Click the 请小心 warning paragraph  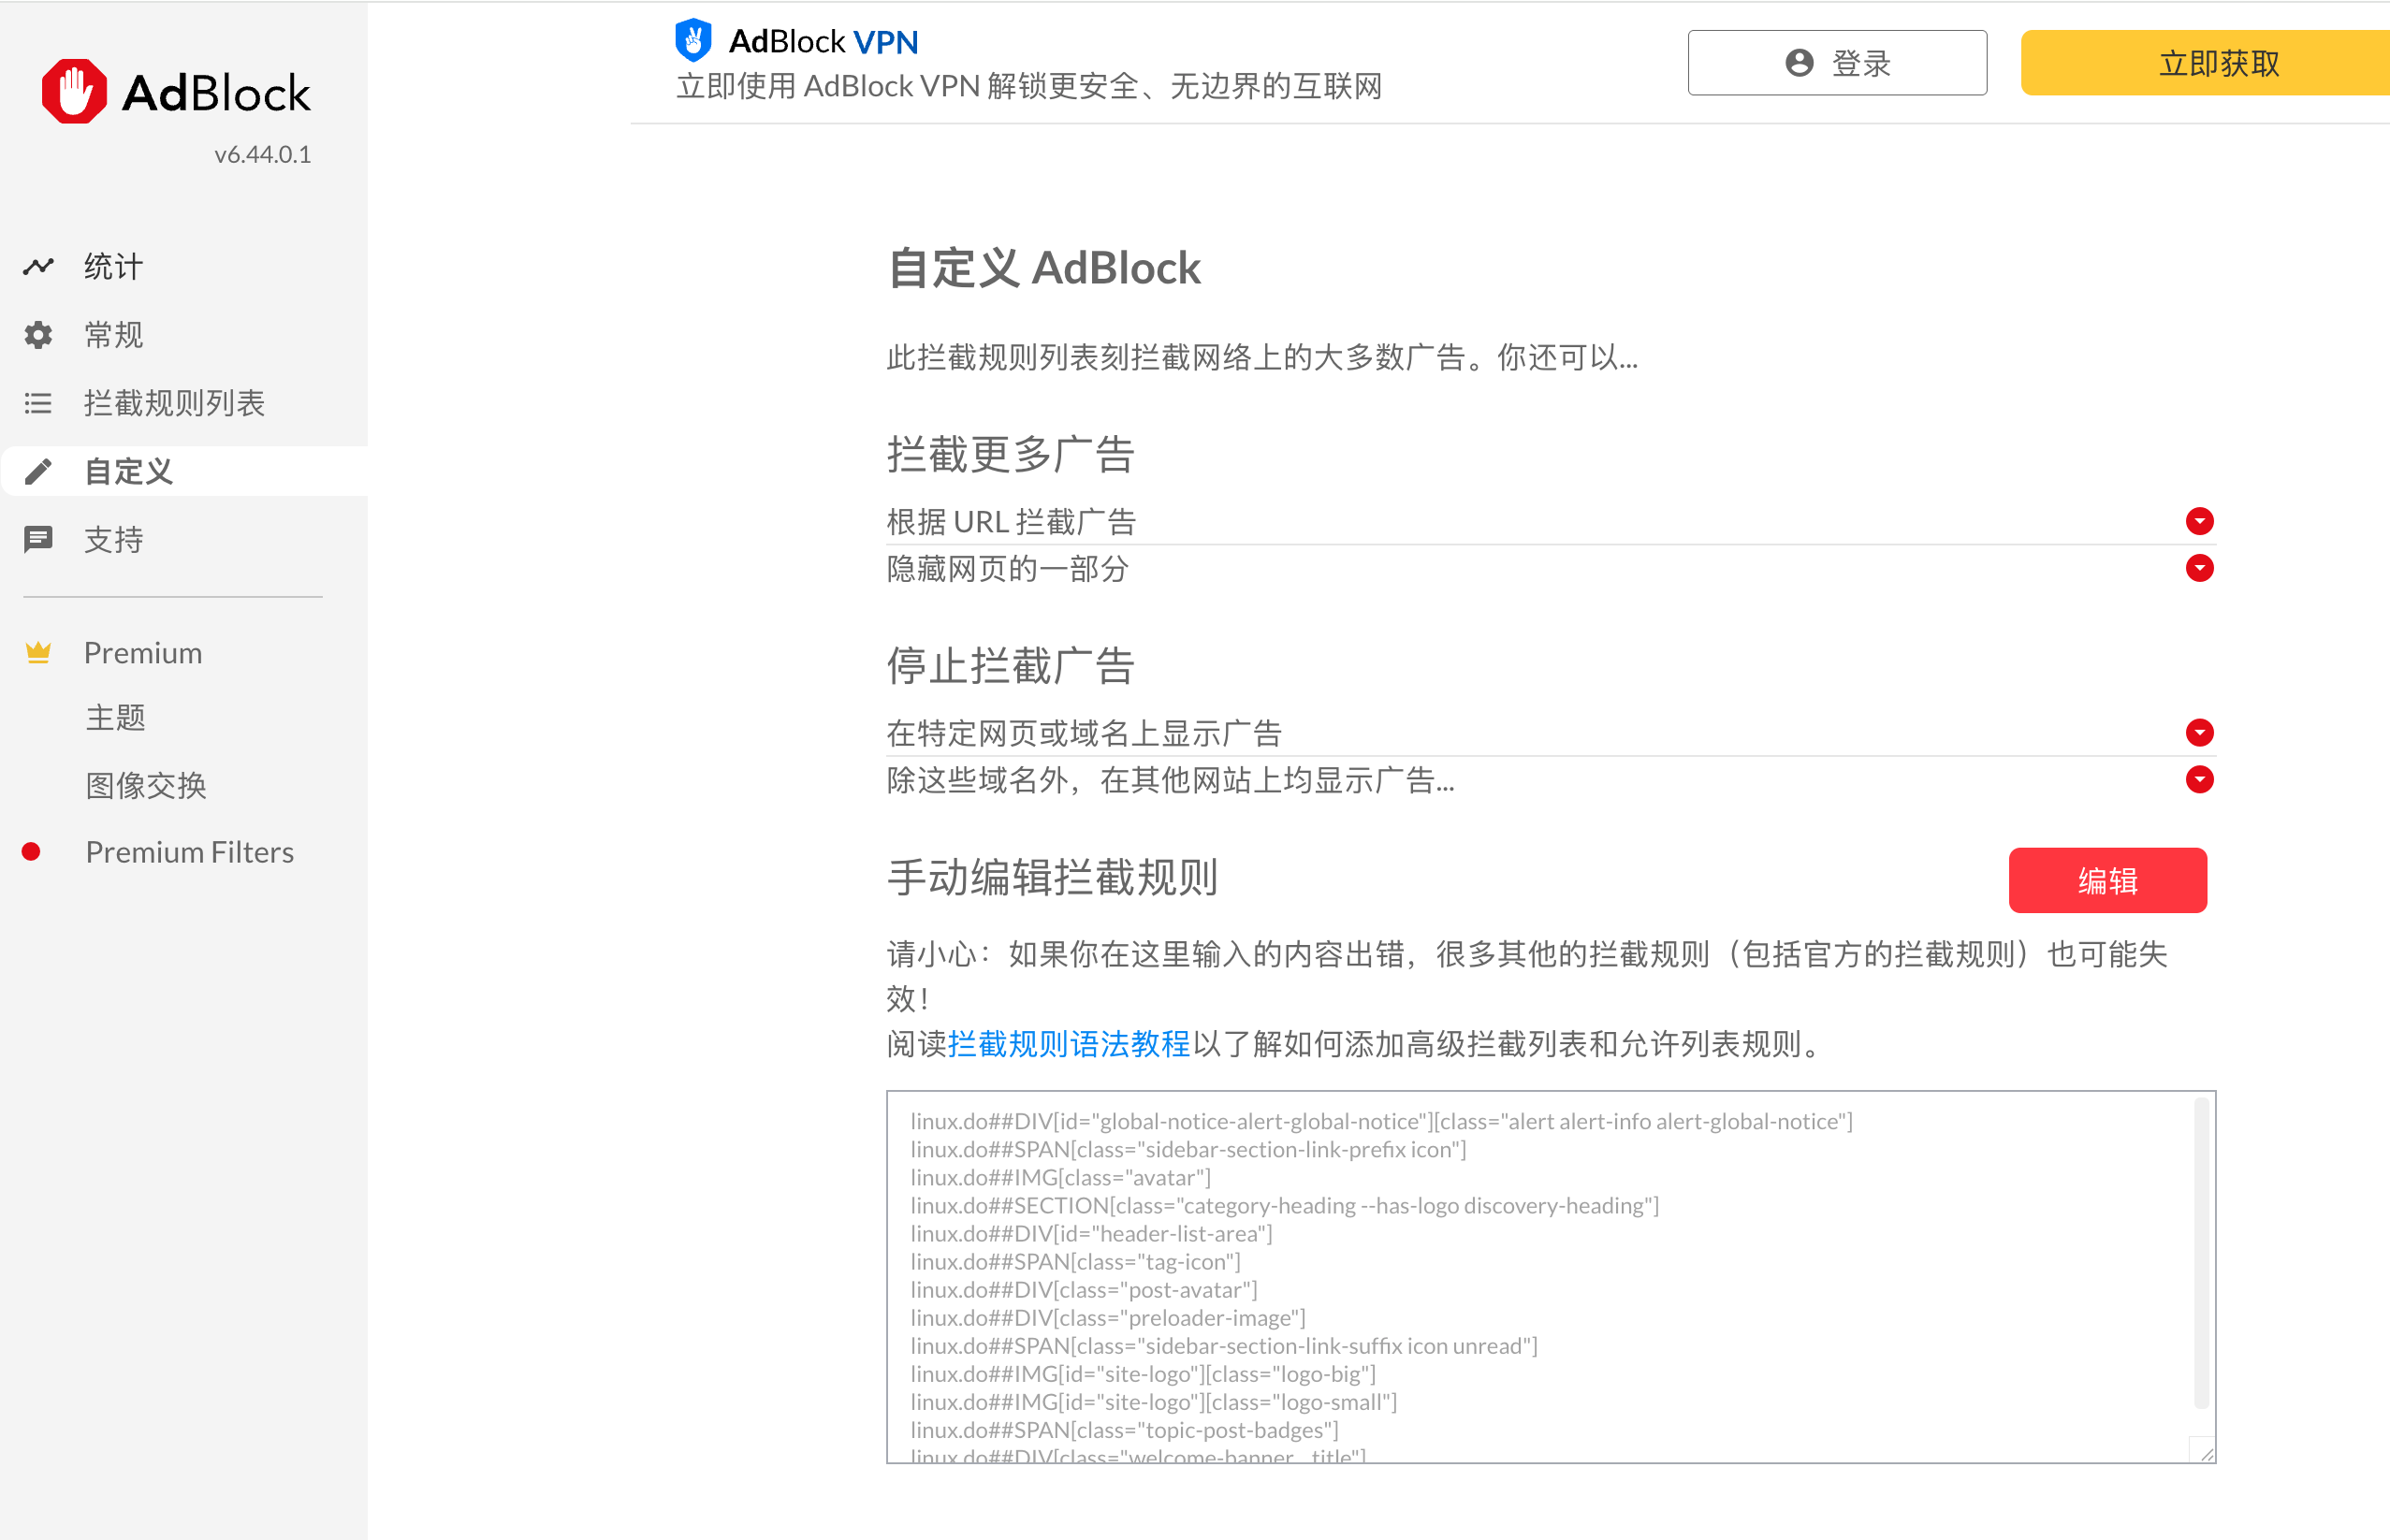pos(1527,975)
